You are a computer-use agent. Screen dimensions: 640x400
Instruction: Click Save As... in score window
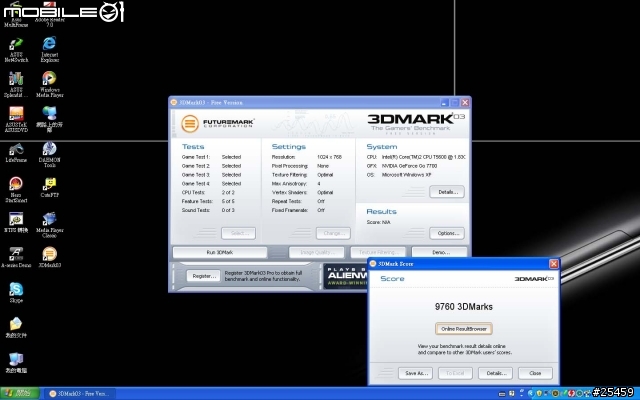(416, 373)
